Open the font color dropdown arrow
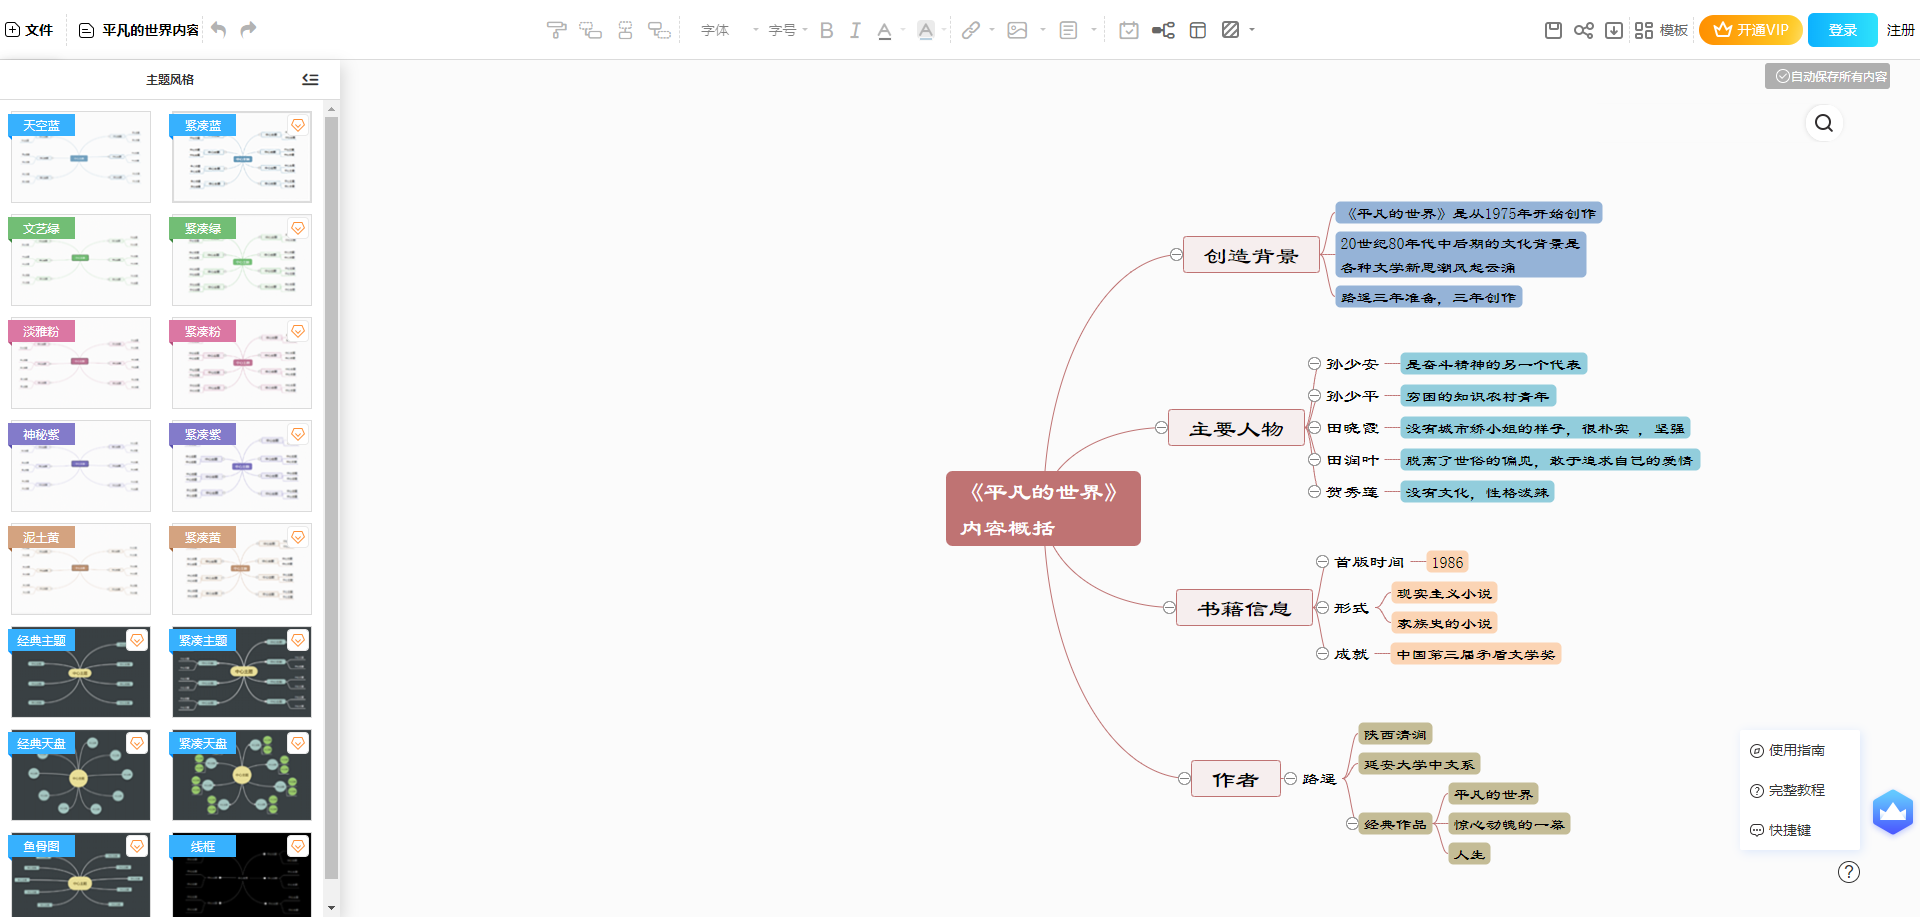1920x917 pixels. click(x=903, y=30)
